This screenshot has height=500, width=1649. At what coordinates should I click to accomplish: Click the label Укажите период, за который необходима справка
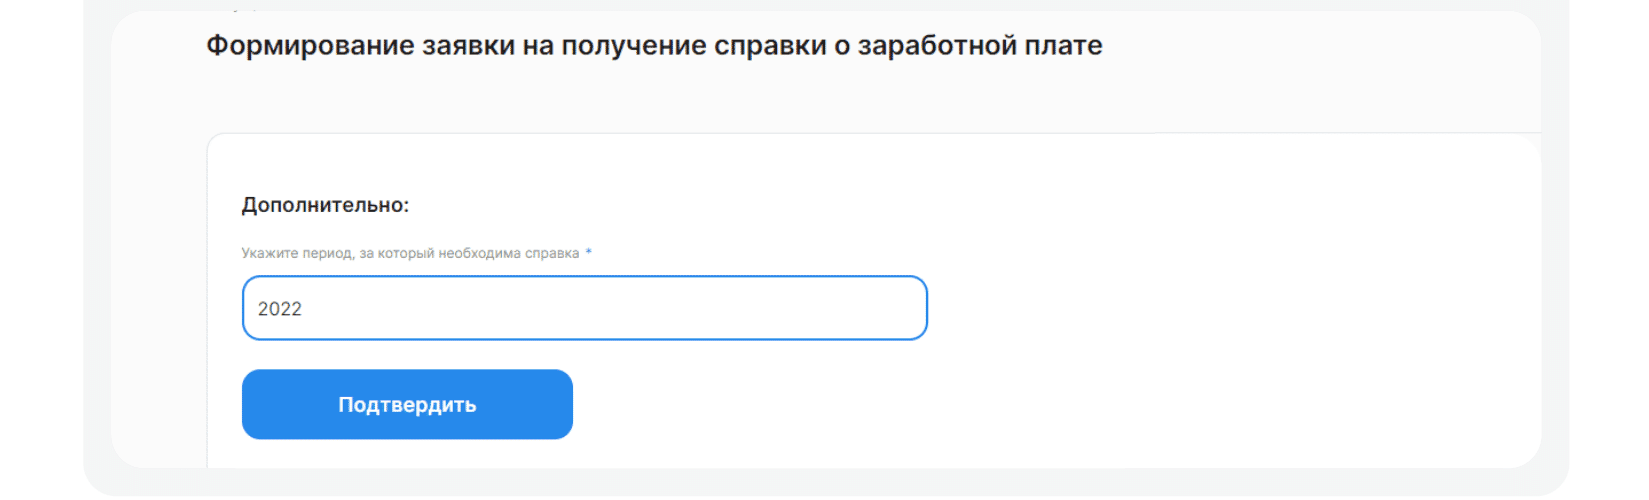tap(410, 253)
